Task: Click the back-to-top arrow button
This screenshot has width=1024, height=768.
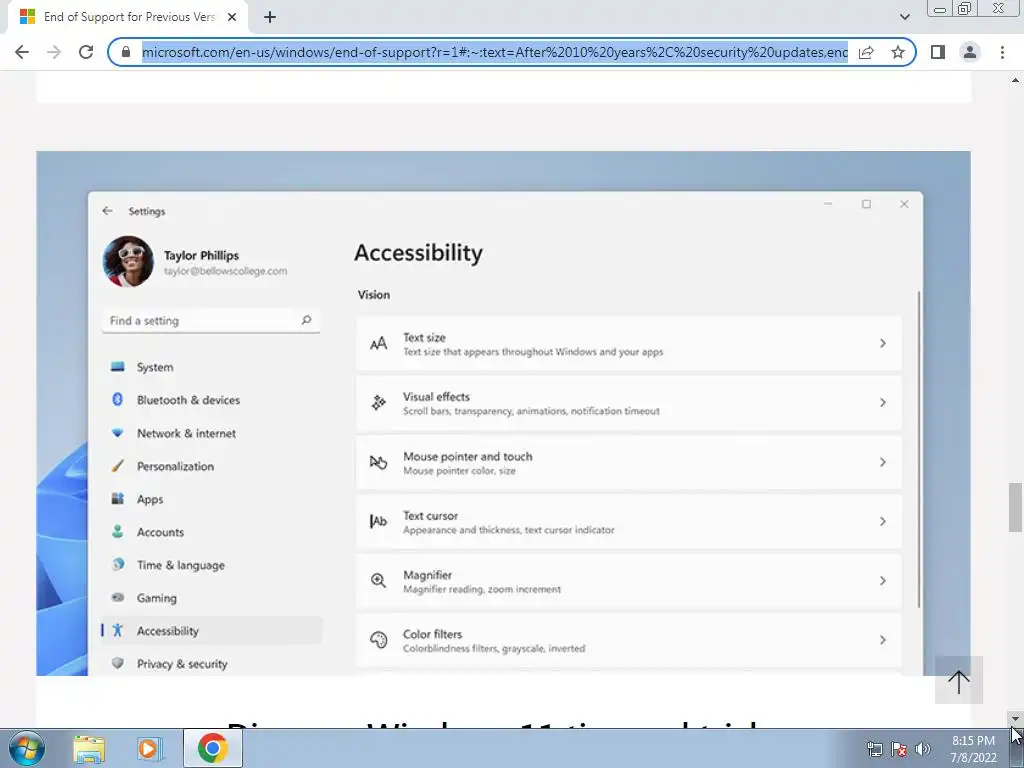Action: coord(959,680)
